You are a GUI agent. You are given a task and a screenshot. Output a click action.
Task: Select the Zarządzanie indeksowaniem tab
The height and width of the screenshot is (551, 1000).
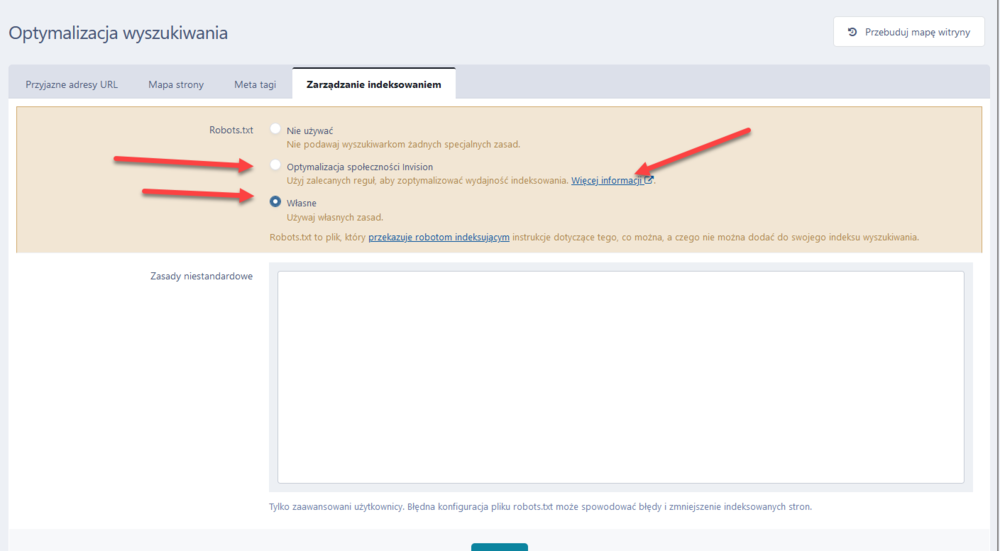point(373,85)
